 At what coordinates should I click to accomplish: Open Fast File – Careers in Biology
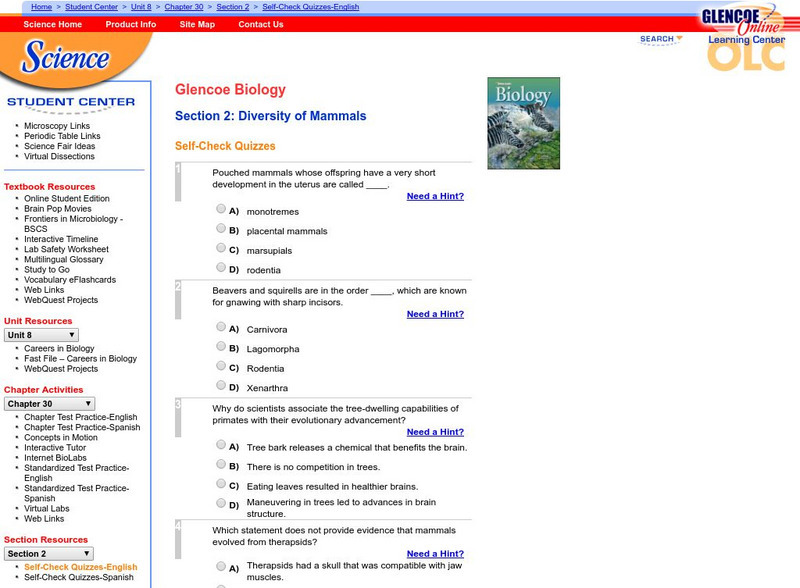81,358
